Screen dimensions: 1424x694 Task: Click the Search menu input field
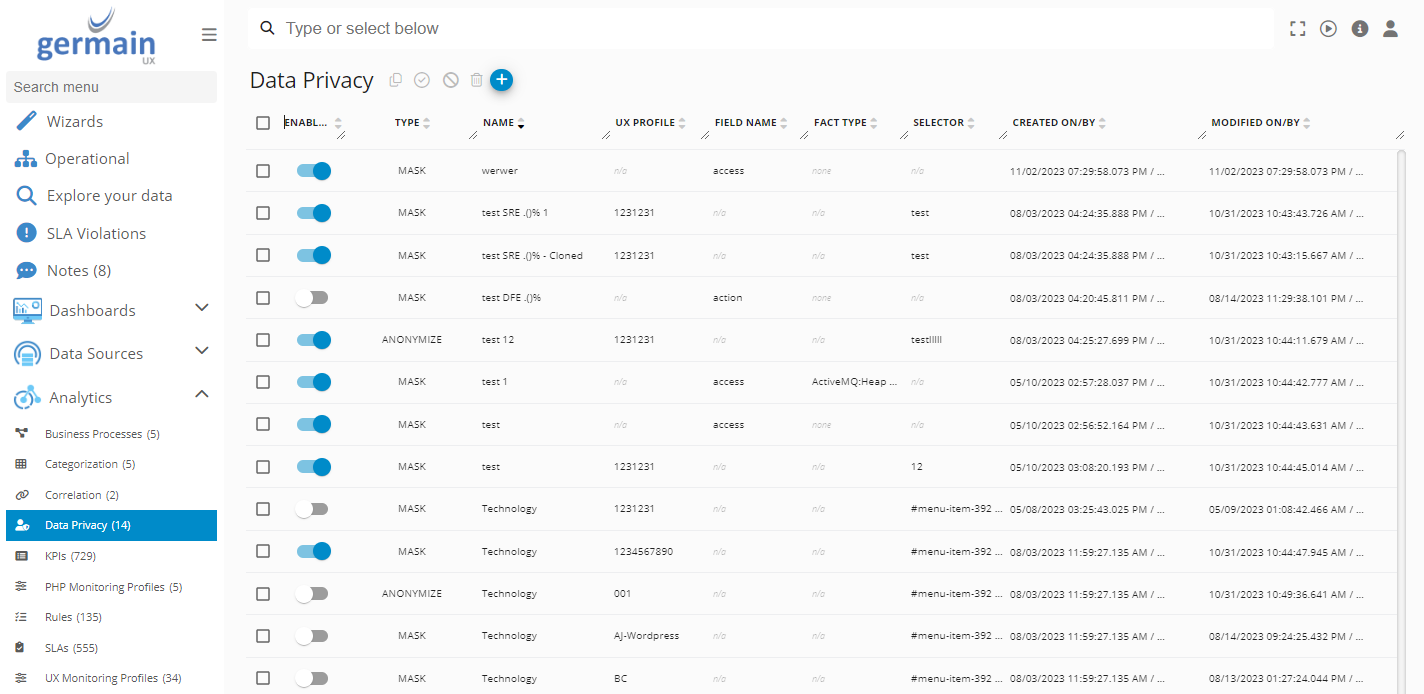point(111,87)
